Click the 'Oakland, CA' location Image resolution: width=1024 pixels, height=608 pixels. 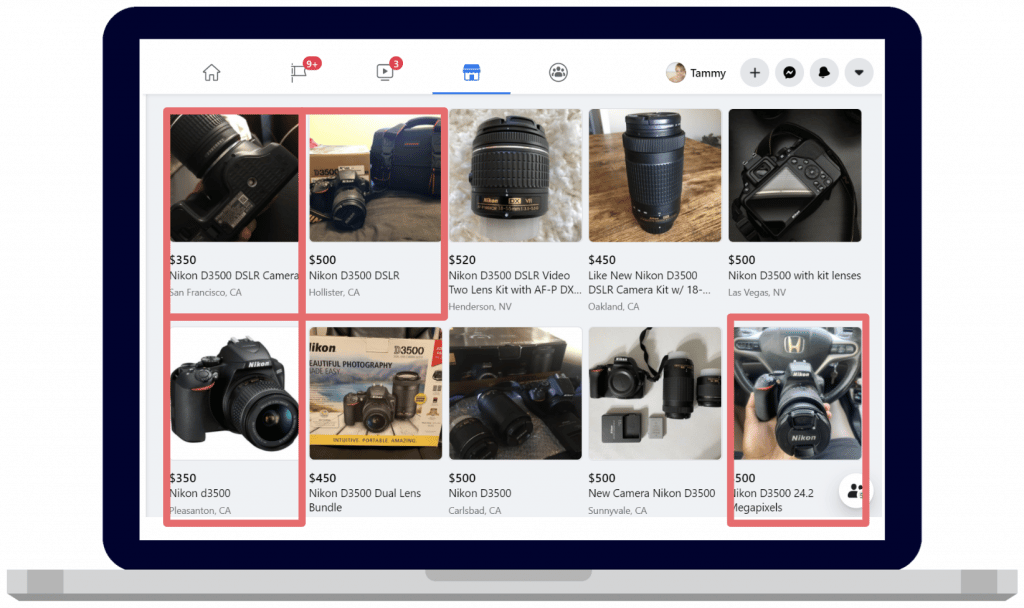(614, 307)
